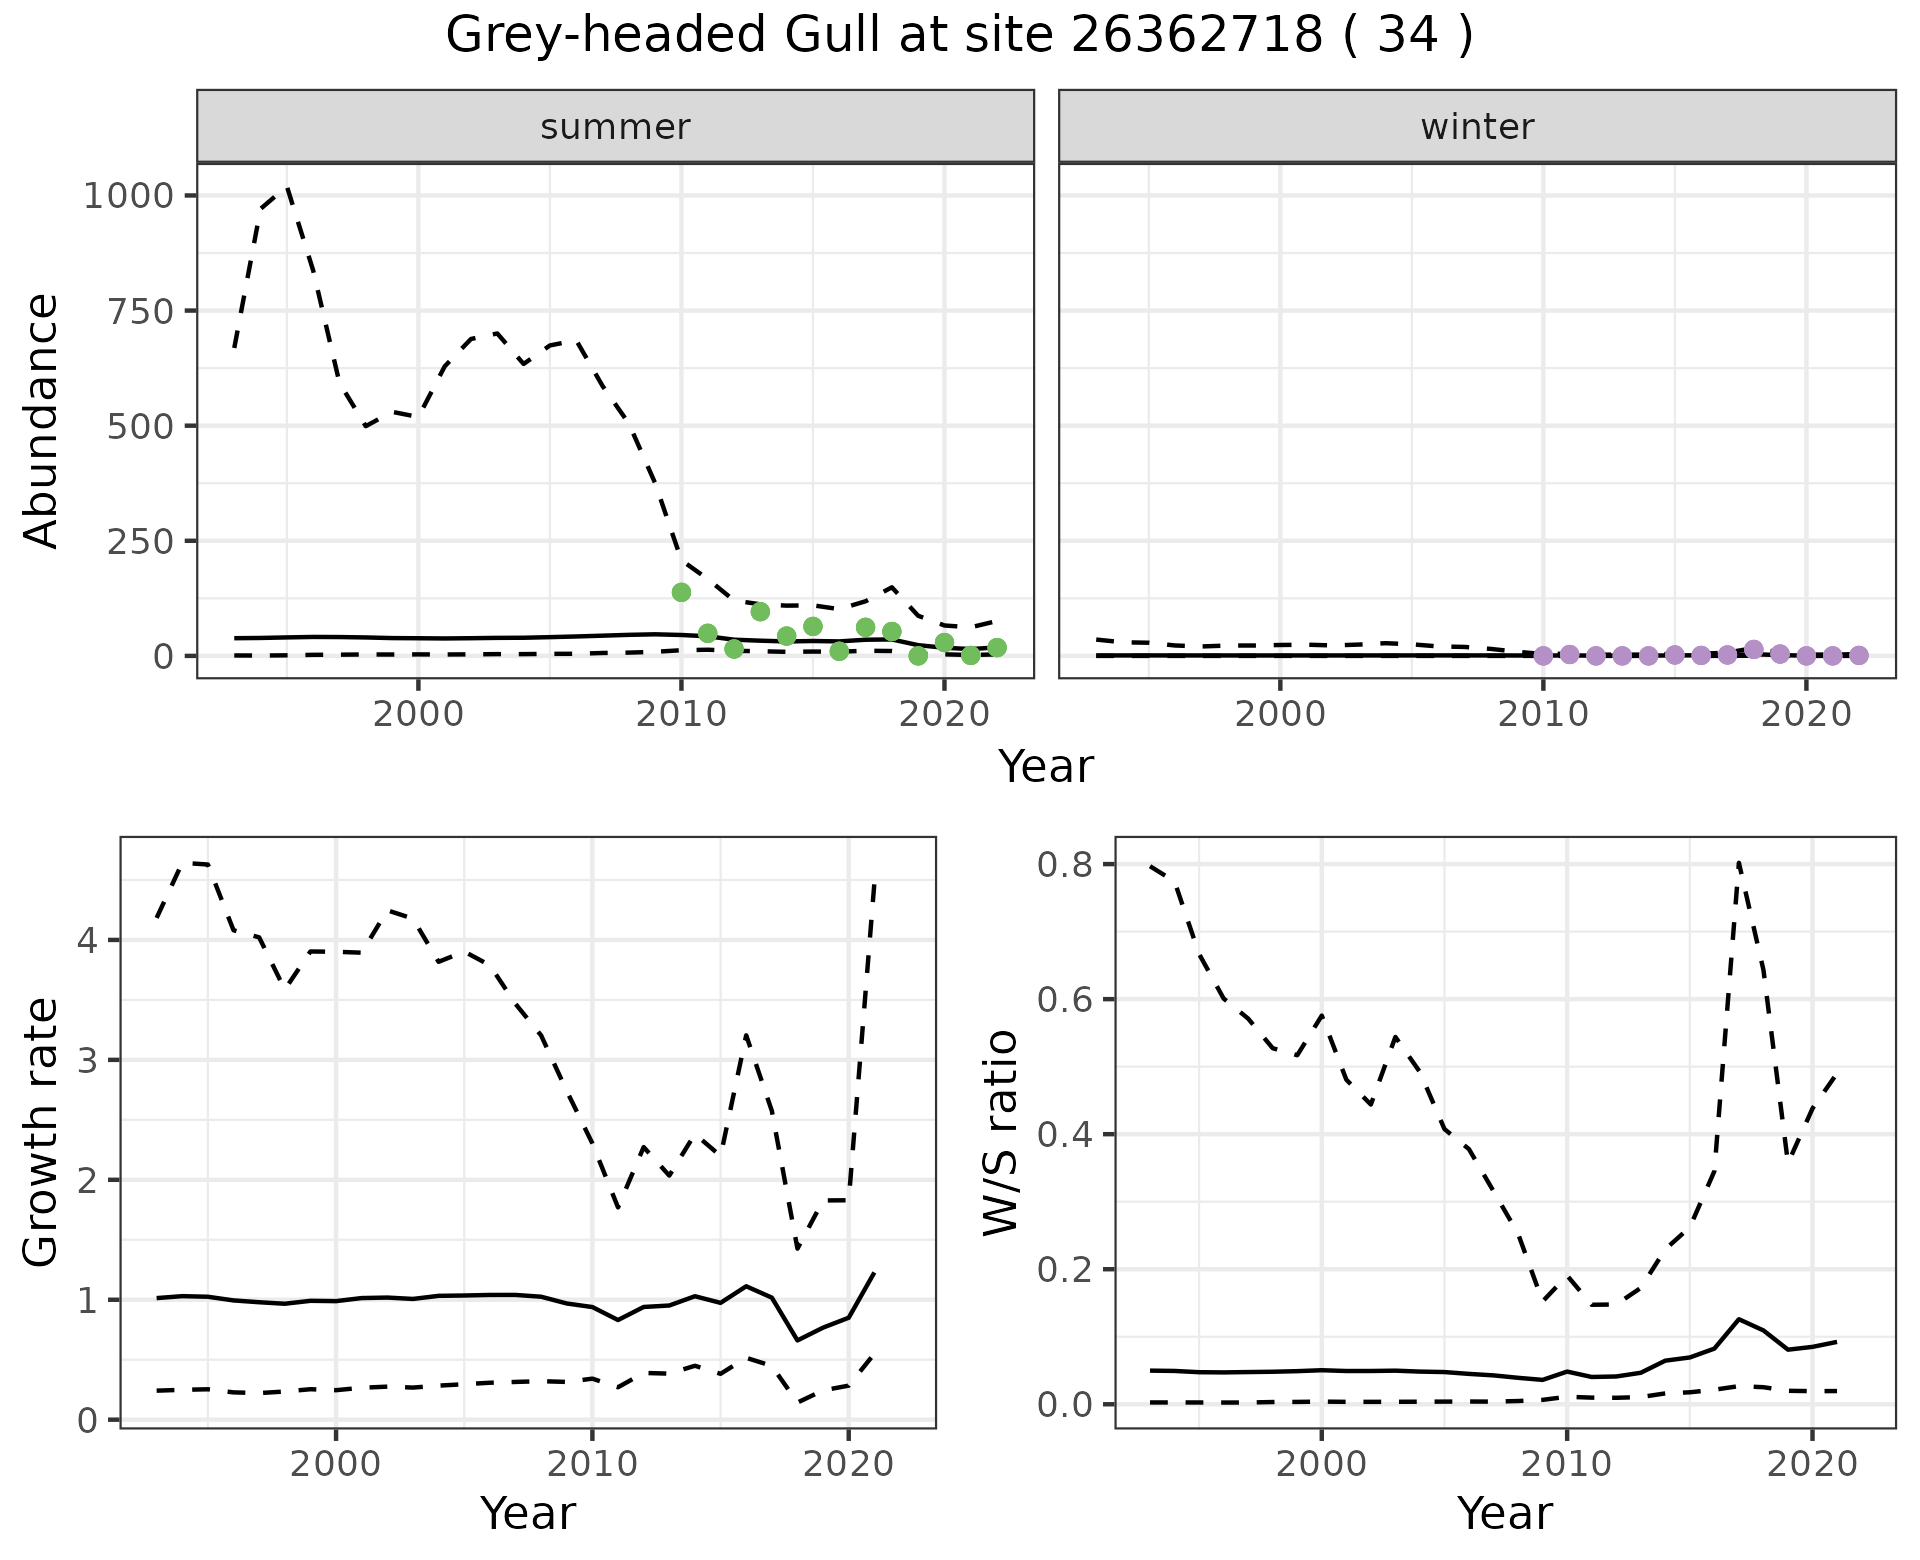Click the 2010 purple winter data point
The width and height of the screenshot is (1920, 1560).
(1543, 656)
